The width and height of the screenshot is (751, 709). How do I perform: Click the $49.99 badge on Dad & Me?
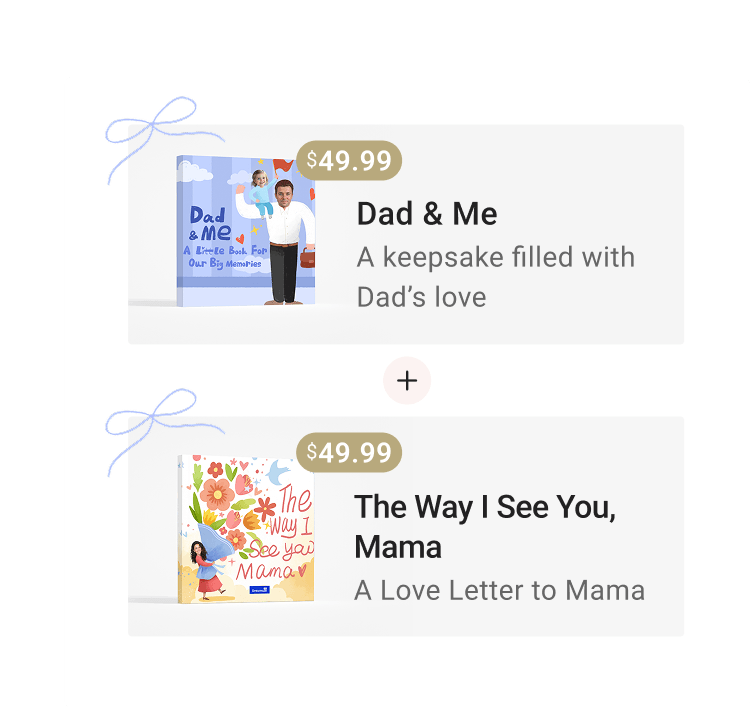[x=349, y=160]
